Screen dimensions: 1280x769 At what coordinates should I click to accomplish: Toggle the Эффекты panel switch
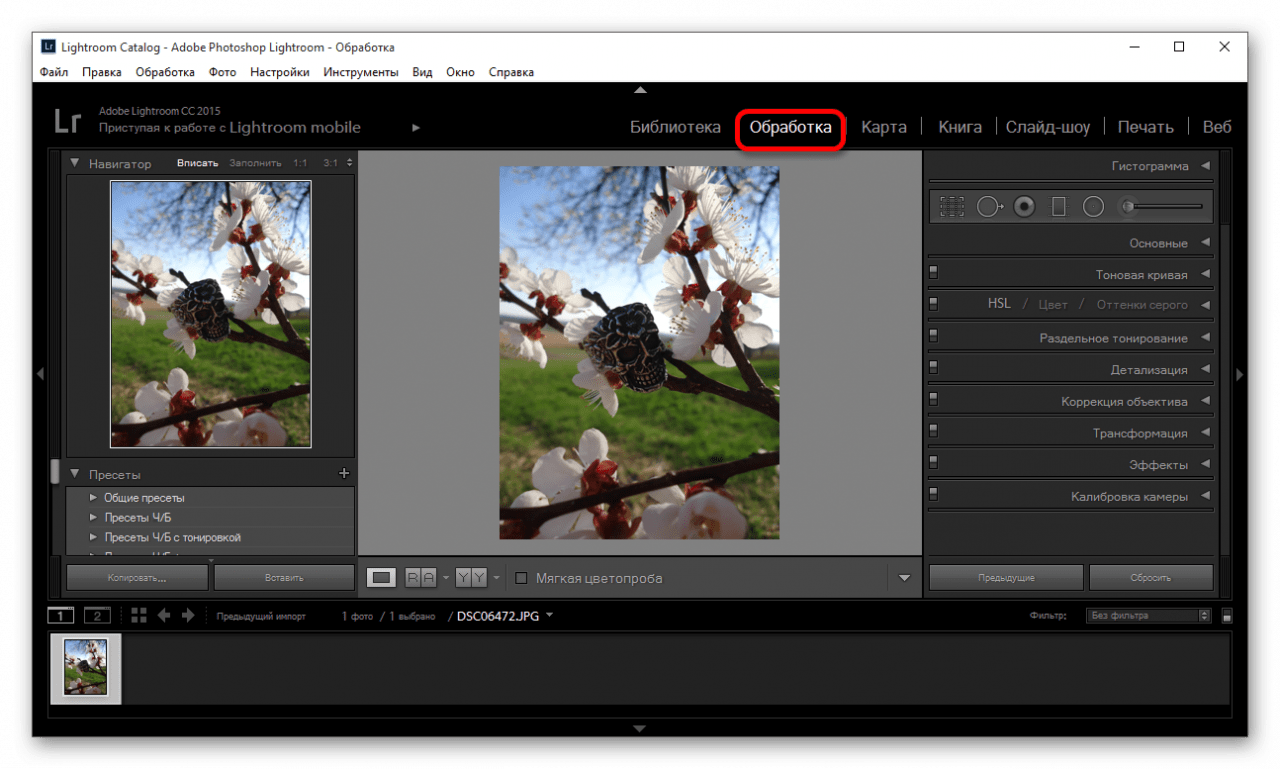tap(933, 463)
